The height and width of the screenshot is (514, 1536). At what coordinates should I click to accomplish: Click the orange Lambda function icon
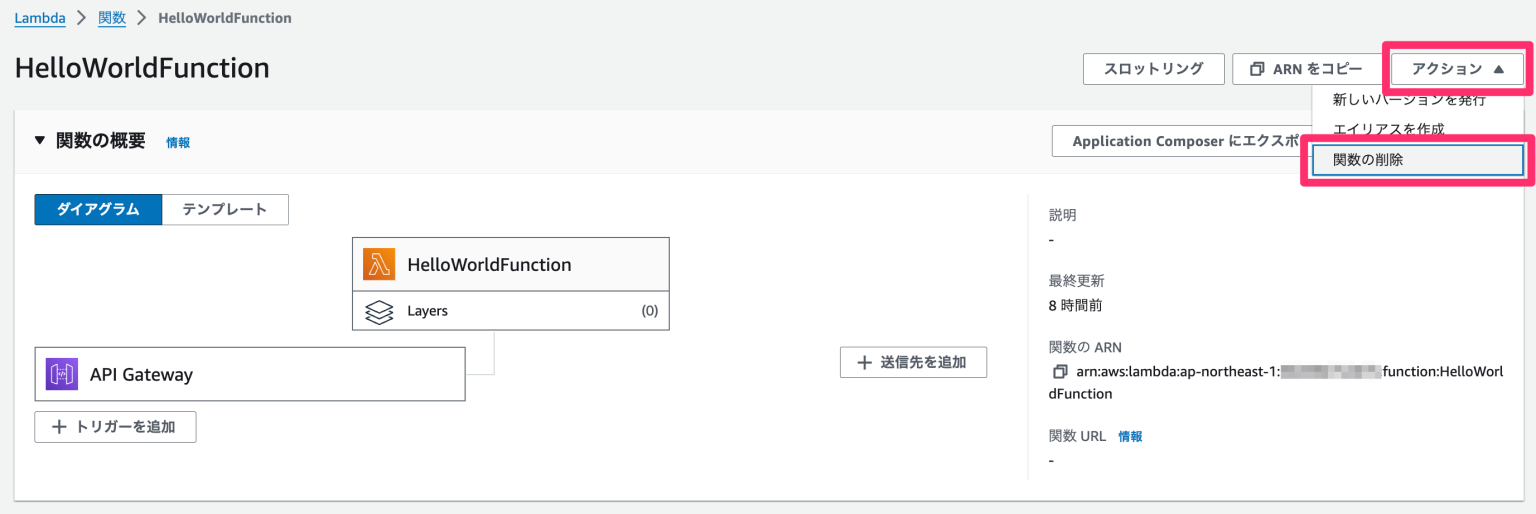click(x=379, y=265)
